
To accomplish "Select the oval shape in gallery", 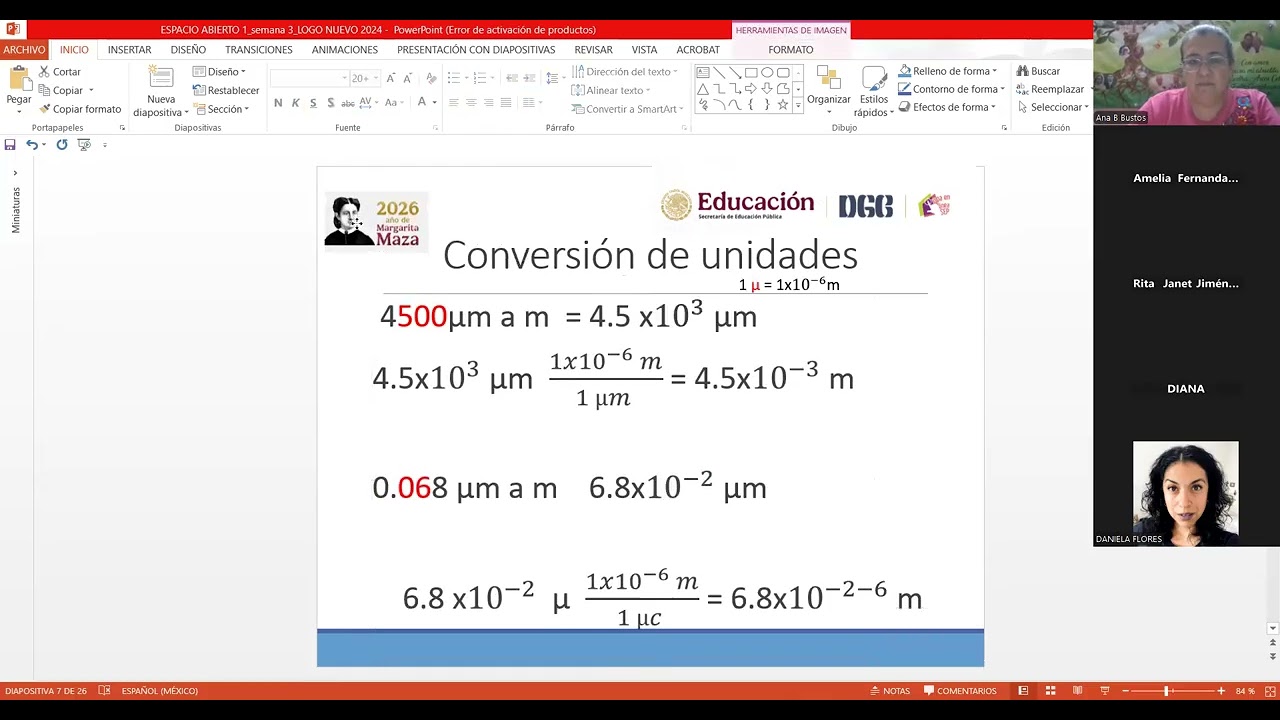I will click(767, 72).
